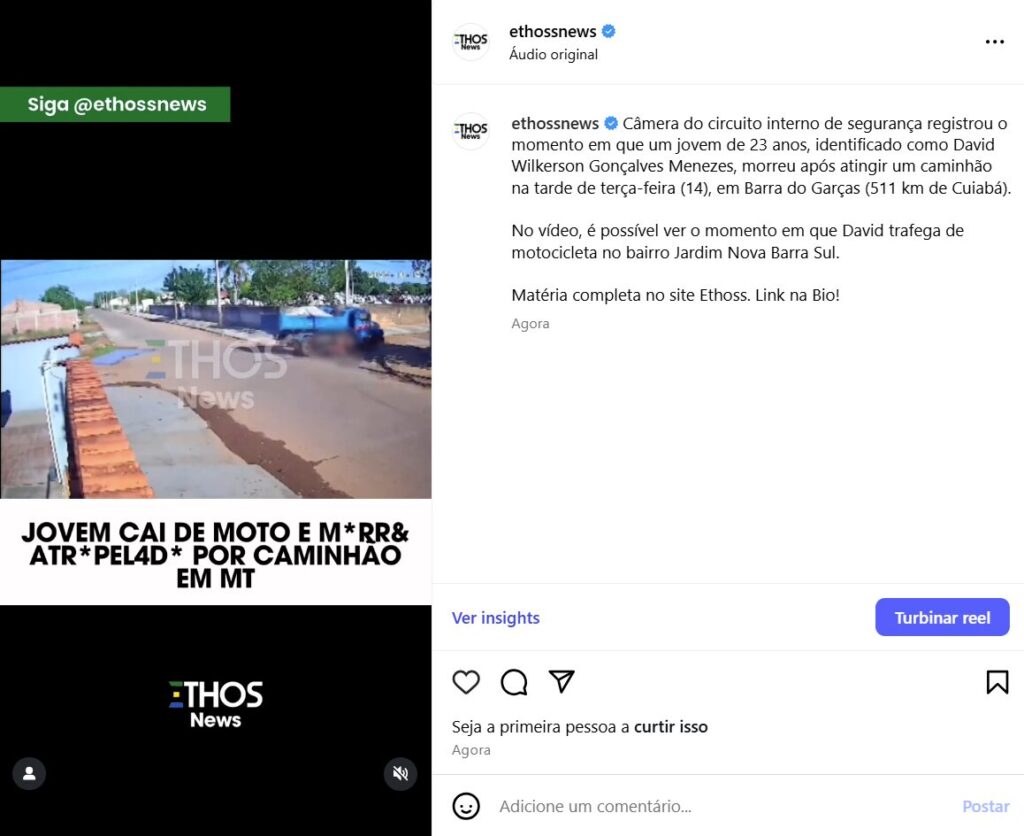Click the verified badge next to header username
The image size is (1024, 836).
609,31
